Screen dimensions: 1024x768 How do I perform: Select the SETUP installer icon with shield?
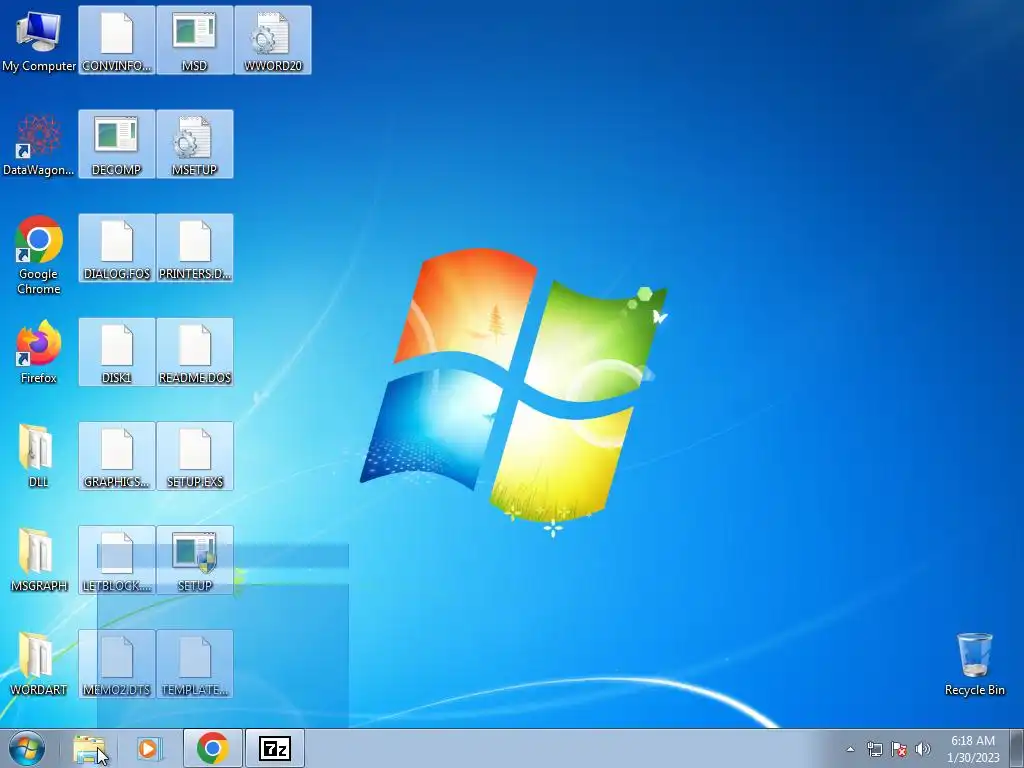(195, 560)
